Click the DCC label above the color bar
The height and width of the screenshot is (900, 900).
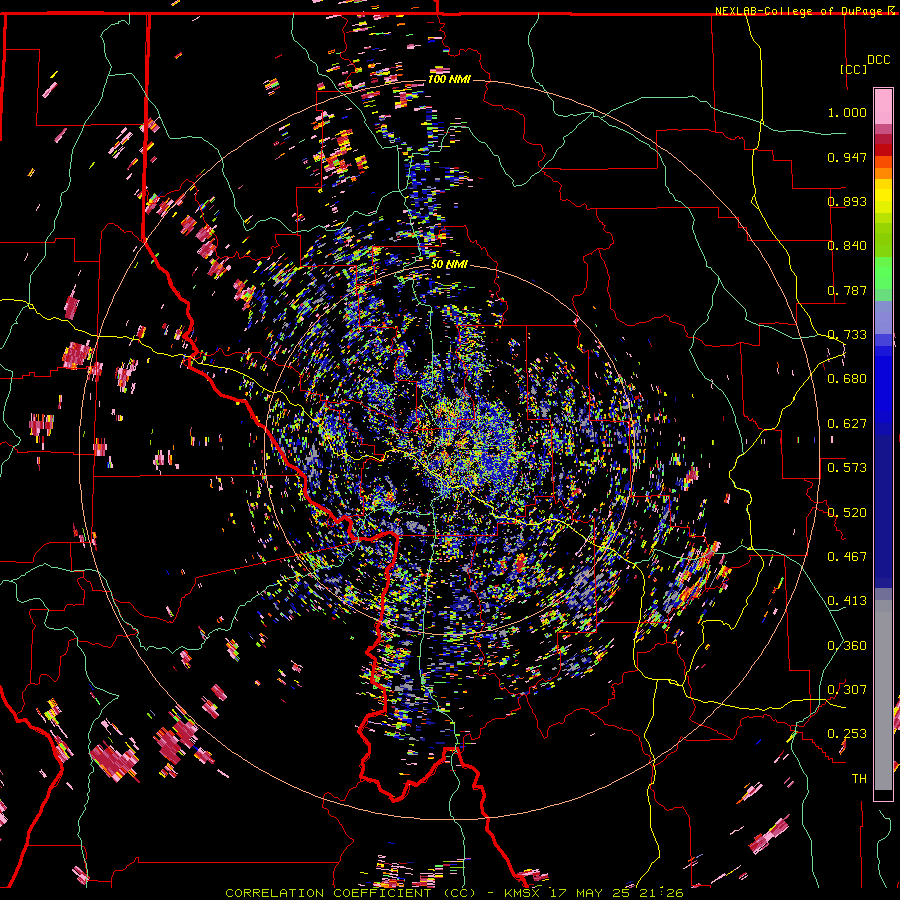(878, 60)
